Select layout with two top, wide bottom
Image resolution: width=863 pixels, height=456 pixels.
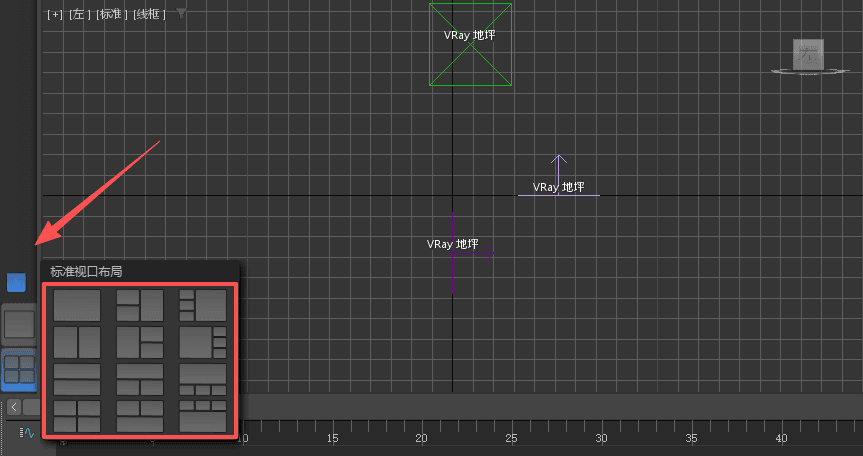[x=140, y=416]
